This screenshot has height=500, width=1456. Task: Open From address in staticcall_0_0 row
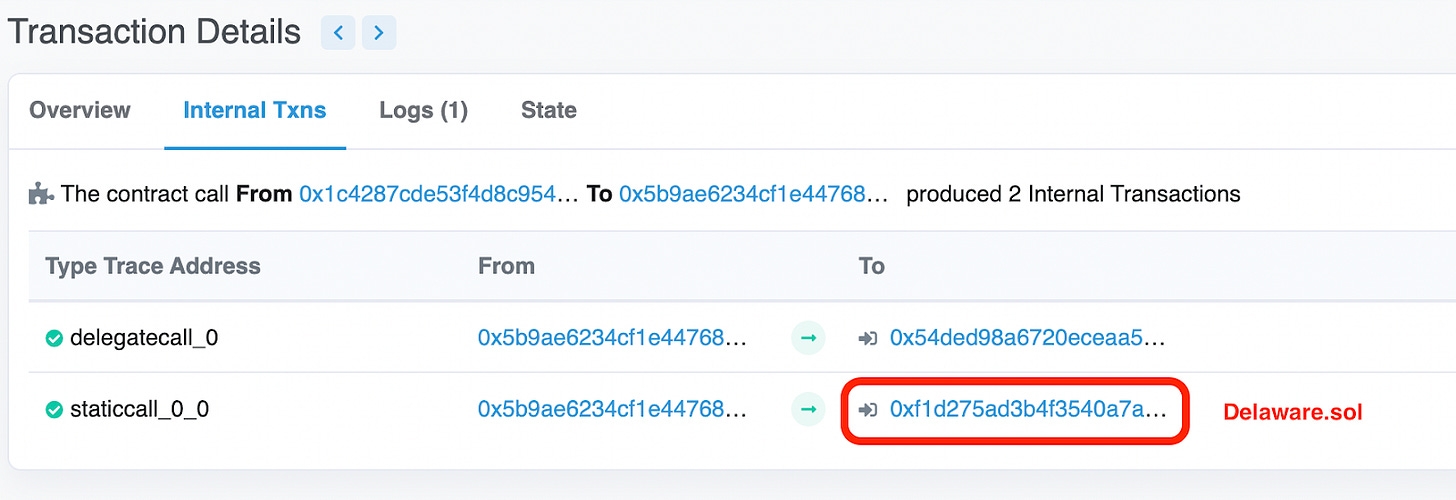coord(612,409)
